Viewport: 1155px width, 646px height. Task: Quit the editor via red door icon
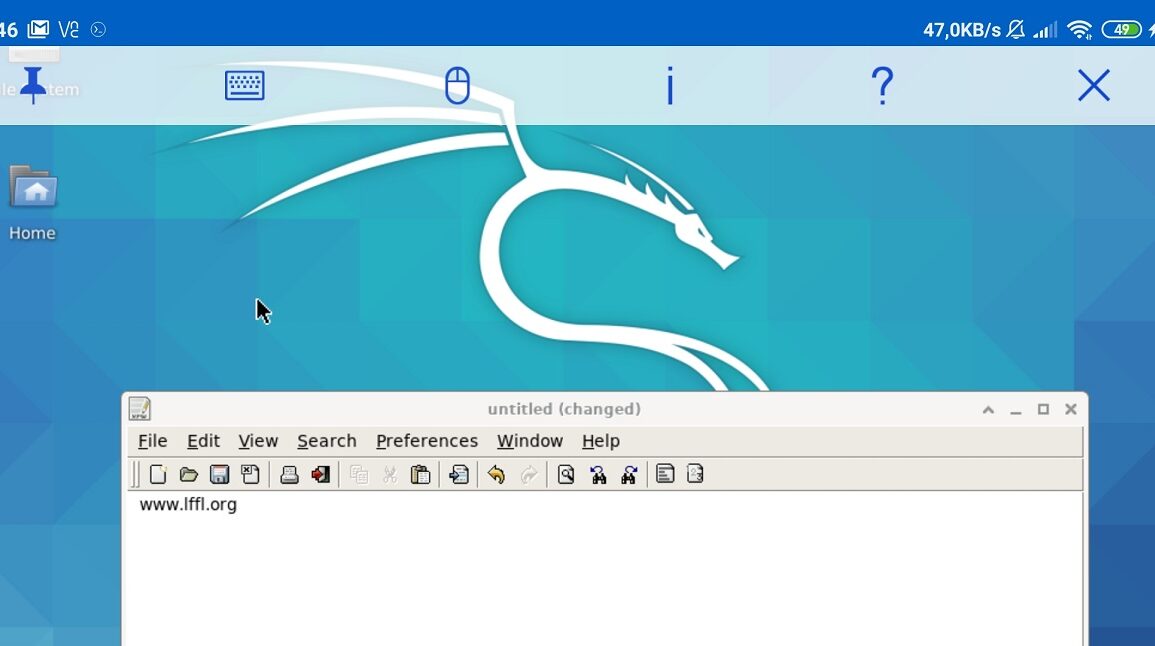tap(320, 474)
